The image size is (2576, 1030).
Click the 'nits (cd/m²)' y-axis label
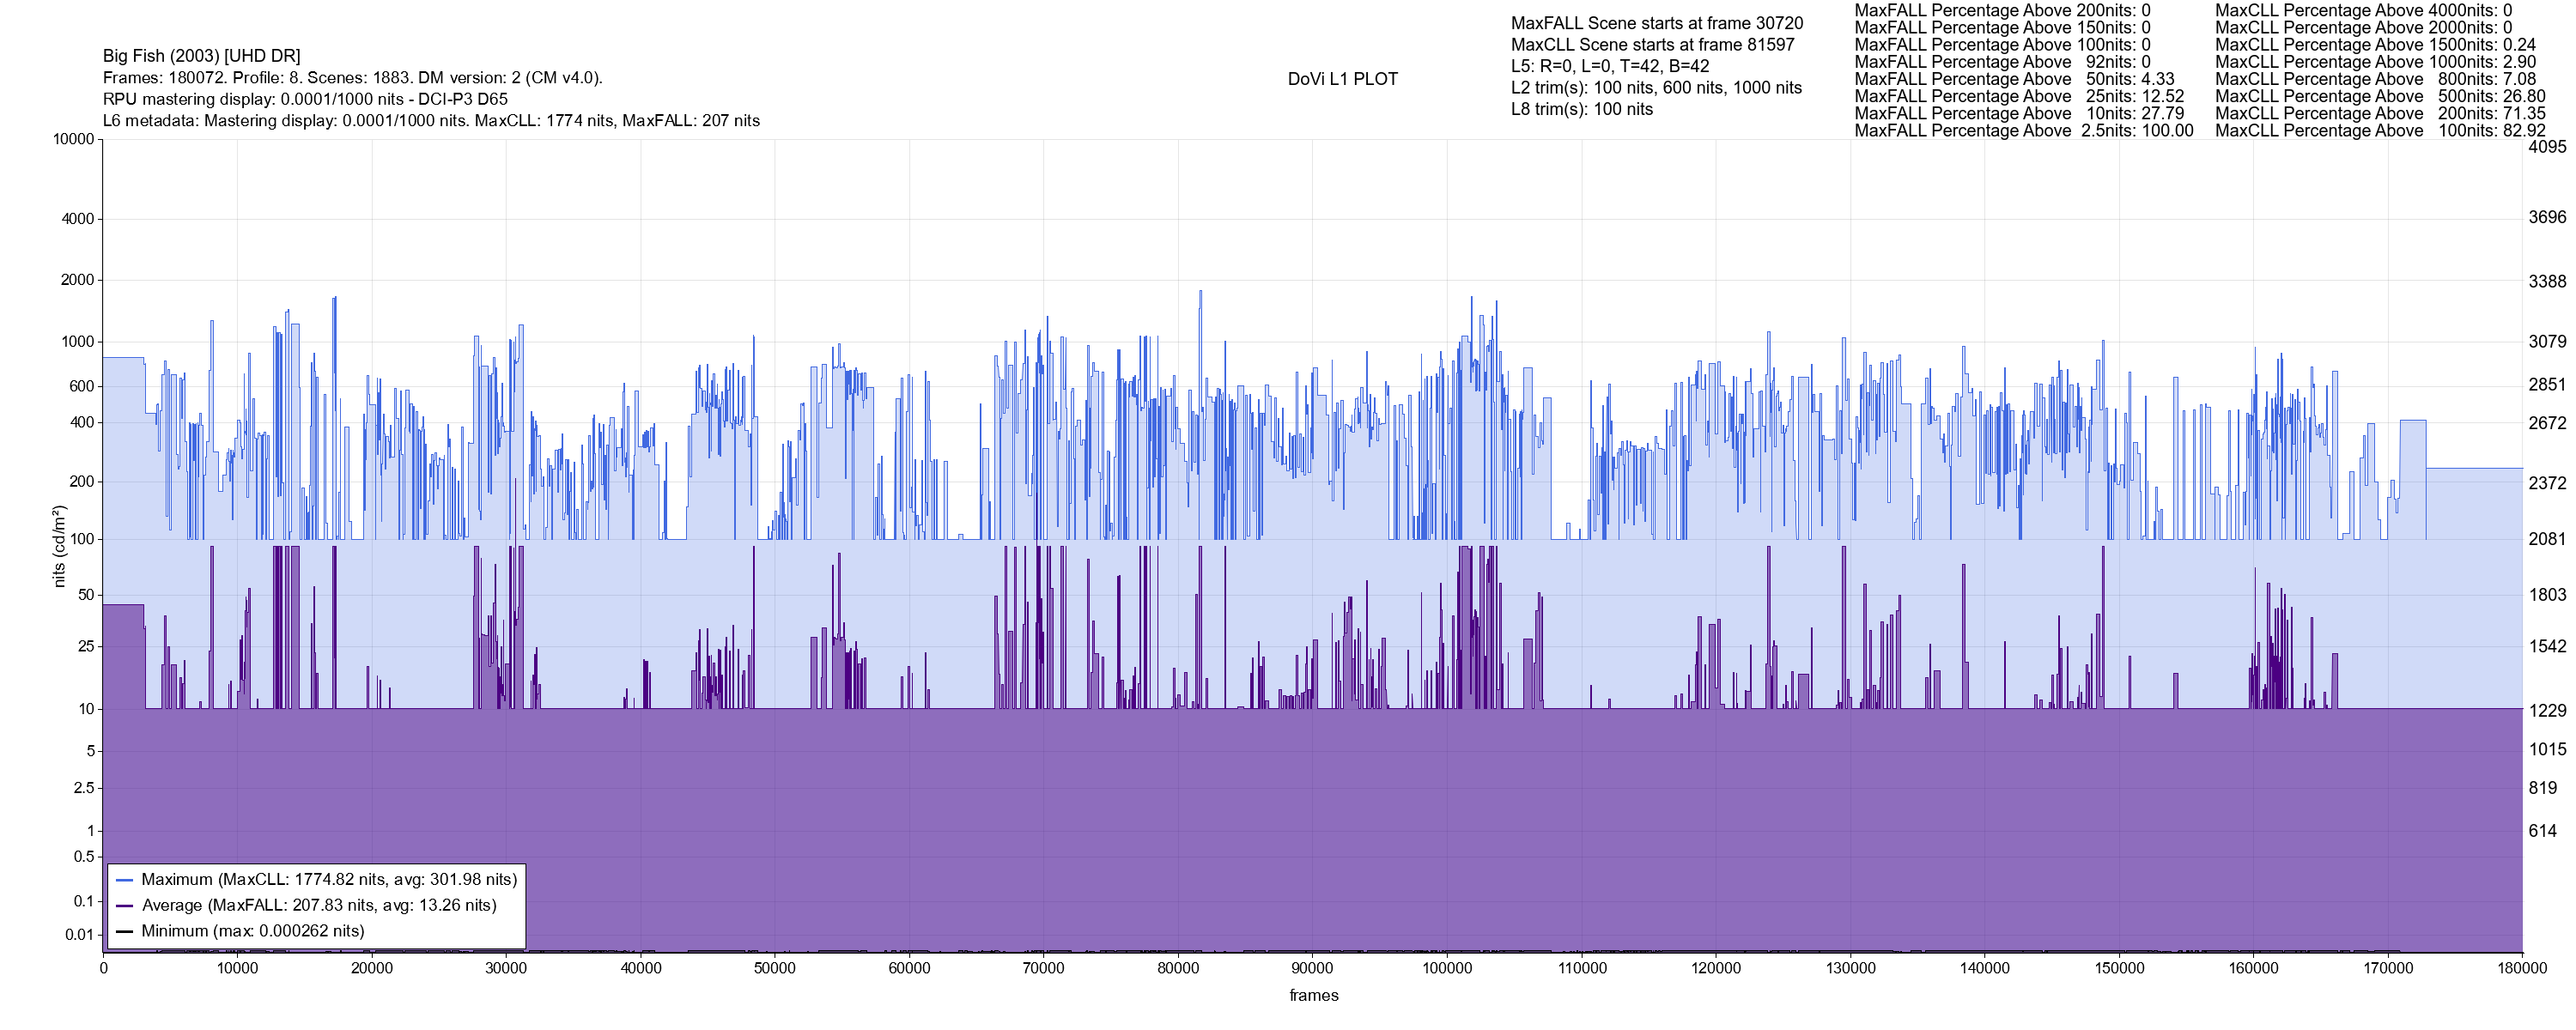tap(59, 546)
